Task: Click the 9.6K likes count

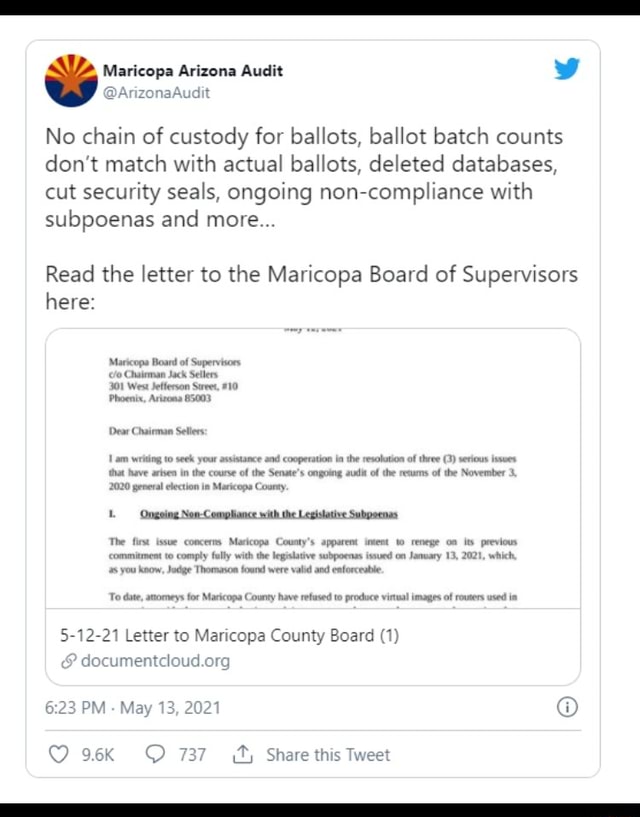Action: 98,755
